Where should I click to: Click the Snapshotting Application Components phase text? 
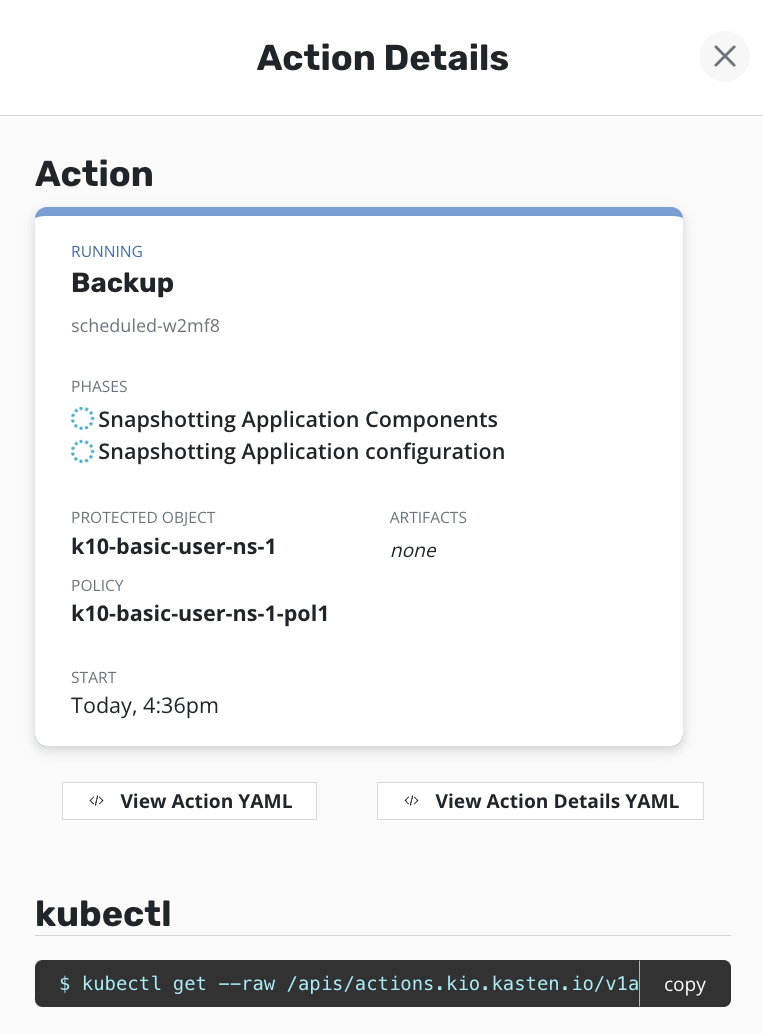(x=298, y=419)
